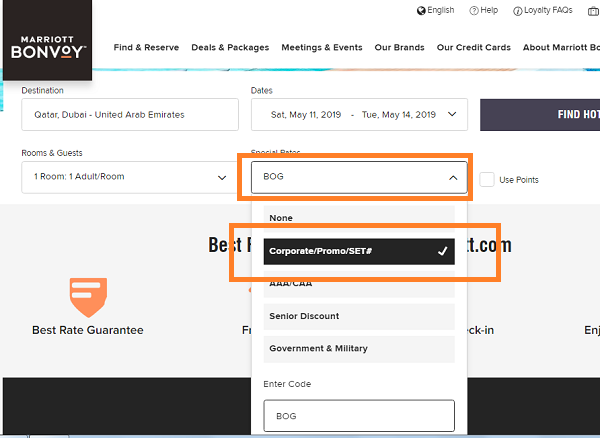Click the check-out date Tue, May 14, 2019

click(x=399, y=115)
